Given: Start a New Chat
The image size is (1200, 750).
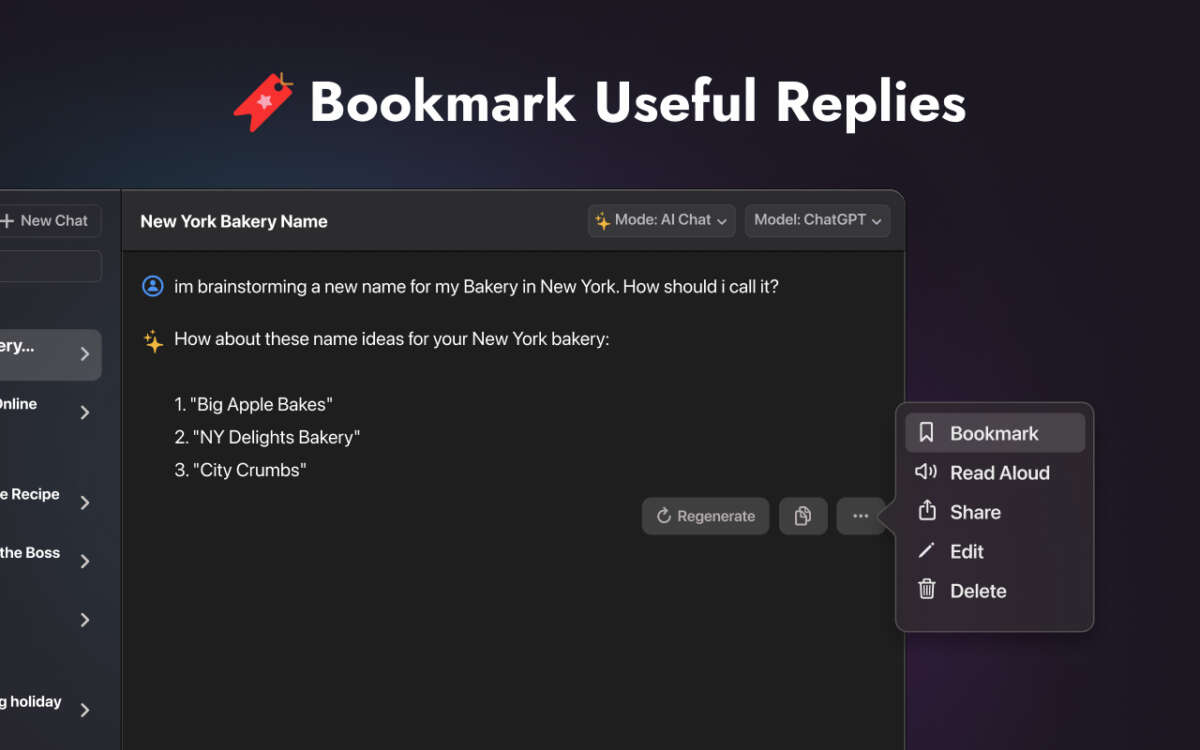Looking at the screenshot, I should click(x=46, y=221).
